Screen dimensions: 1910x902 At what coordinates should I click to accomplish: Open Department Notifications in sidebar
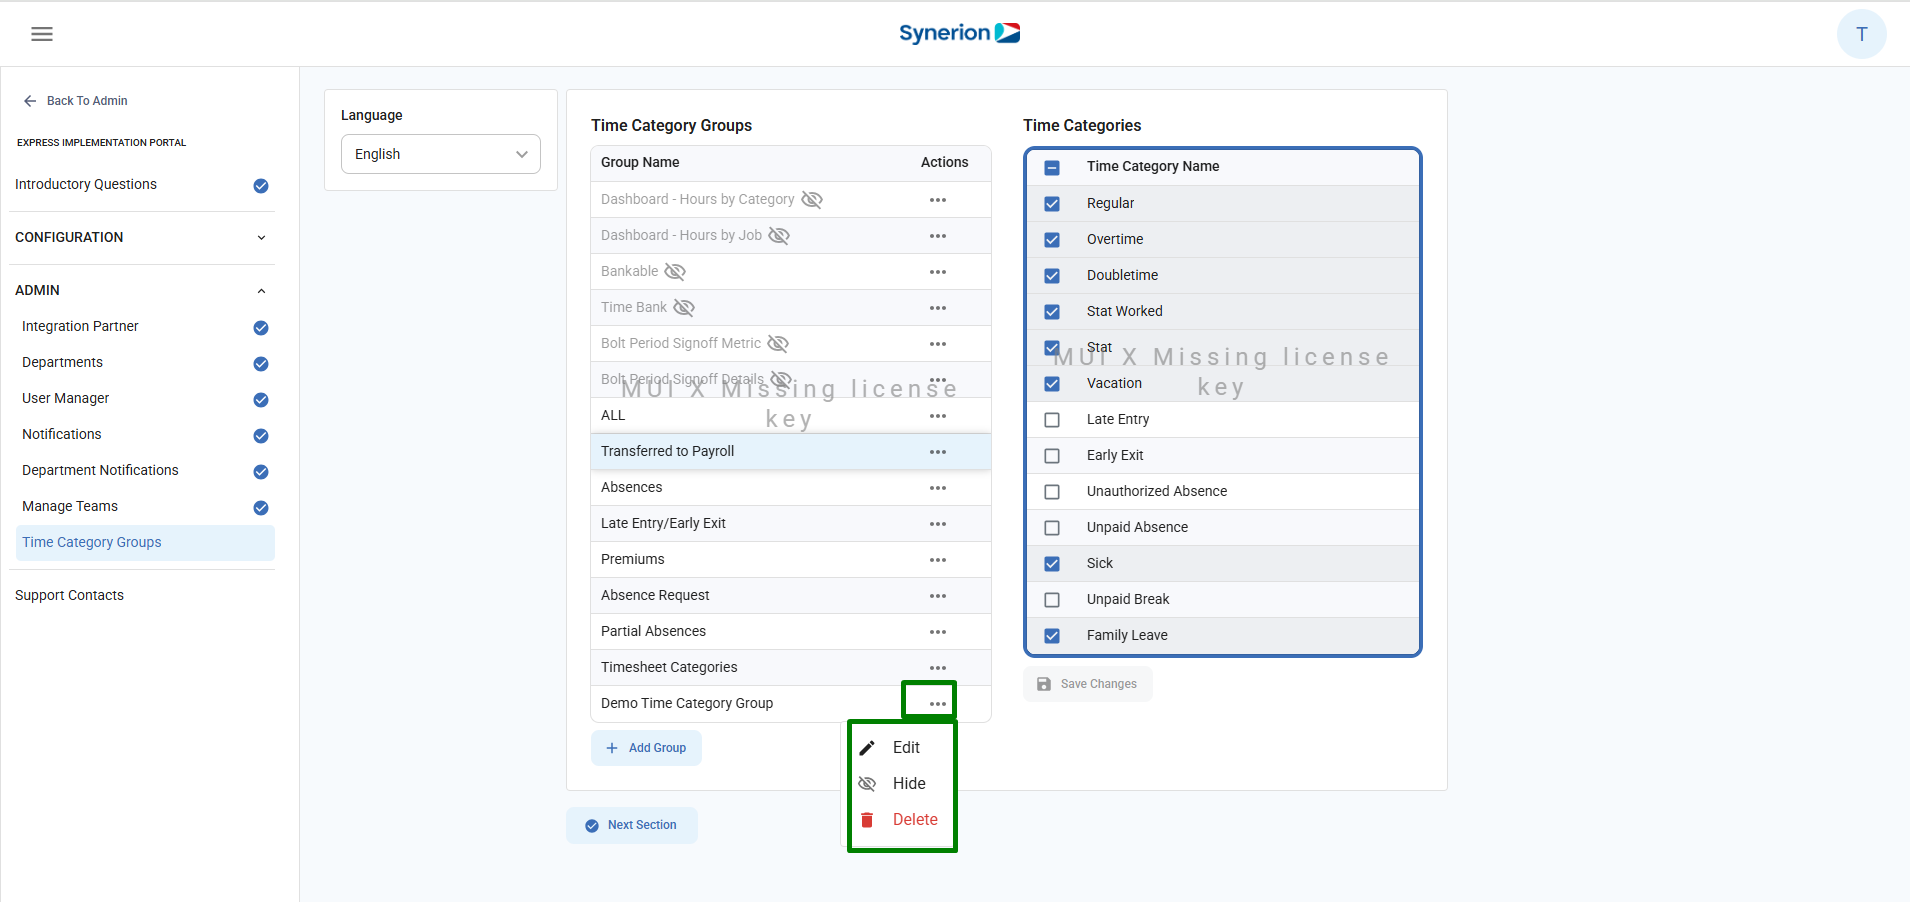pyautogui.click(x=100, y=470)
